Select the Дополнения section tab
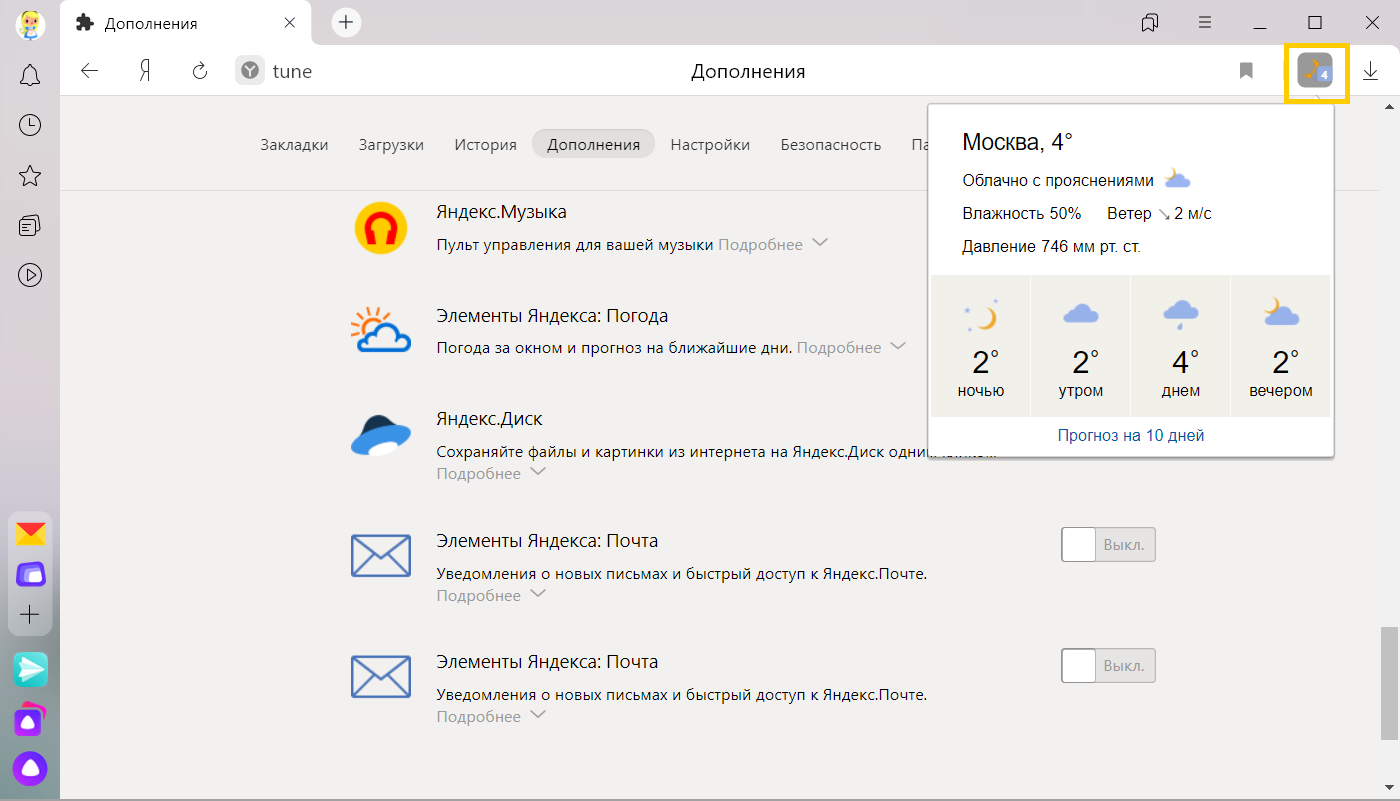Viewport: 1400px width, 801px height. click(593, 144)
